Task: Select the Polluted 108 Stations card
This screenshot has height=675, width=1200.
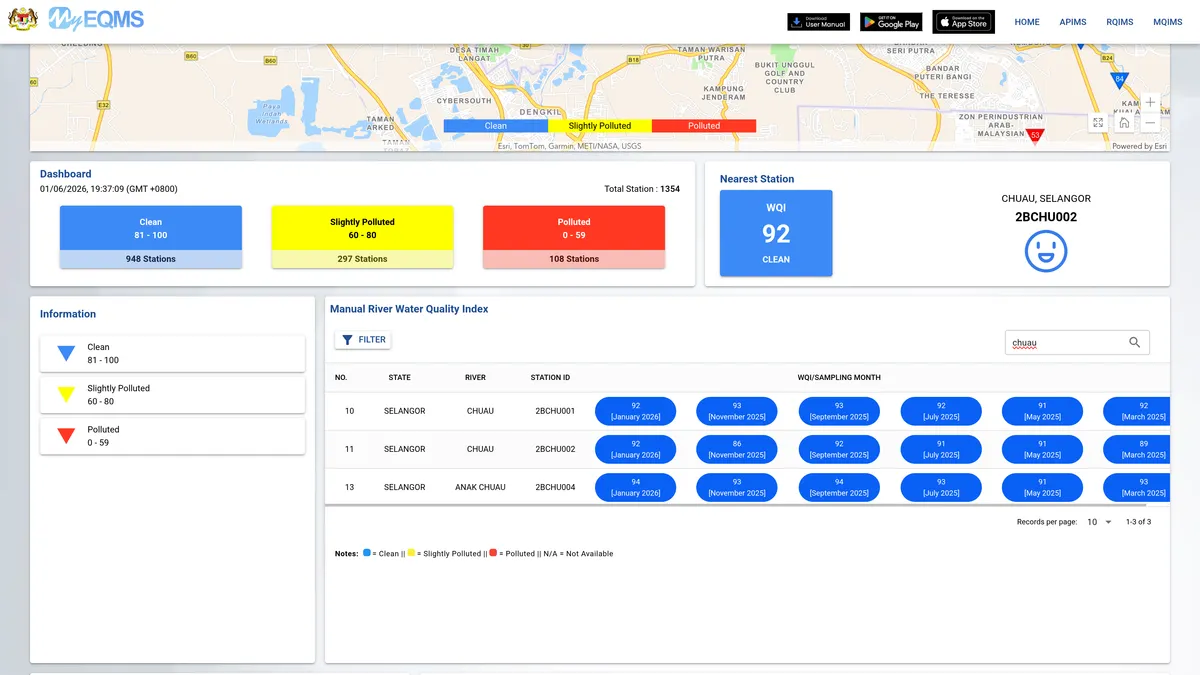Action: click(x=574, y=237)
